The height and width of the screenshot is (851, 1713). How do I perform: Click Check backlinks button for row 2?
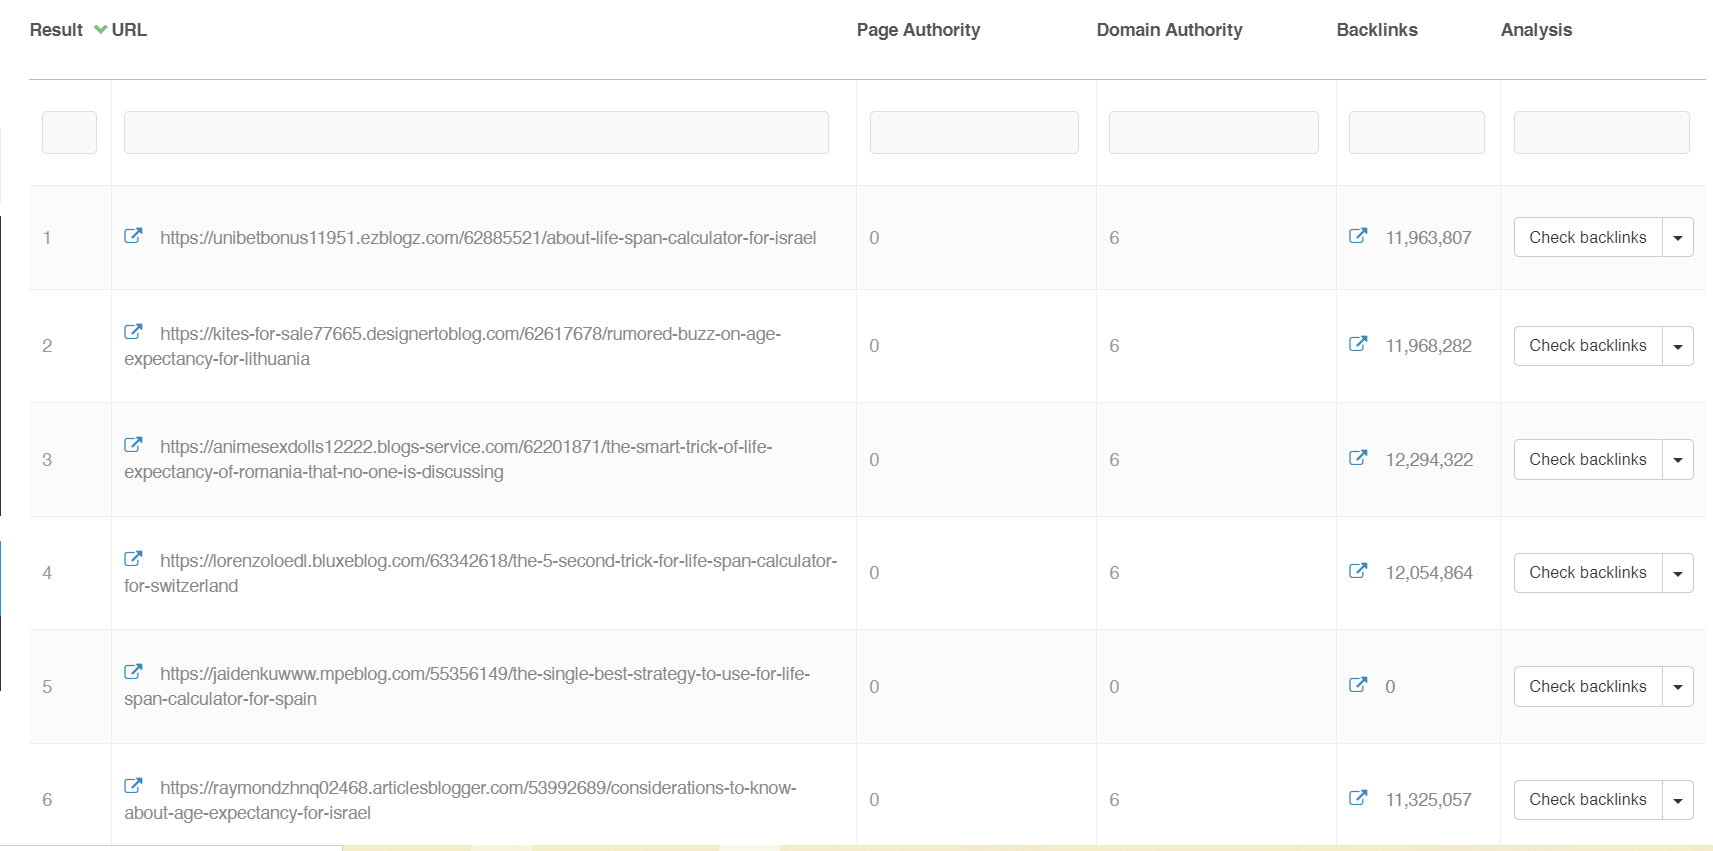pos(1587,346)
